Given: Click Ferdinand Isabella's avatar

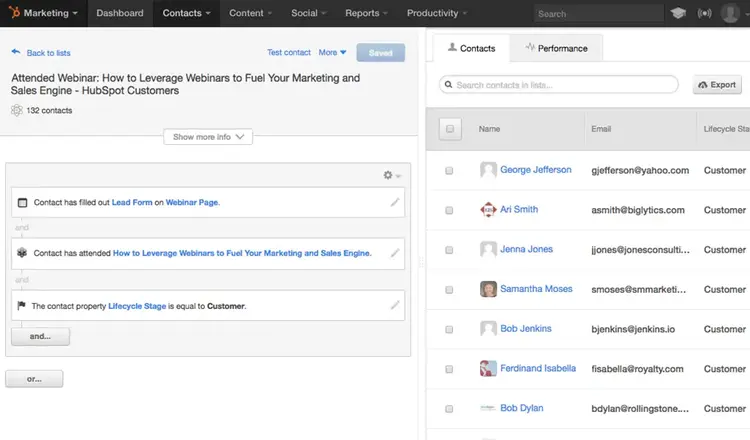Looking at the screenshot, I should [x=488, y=368].
